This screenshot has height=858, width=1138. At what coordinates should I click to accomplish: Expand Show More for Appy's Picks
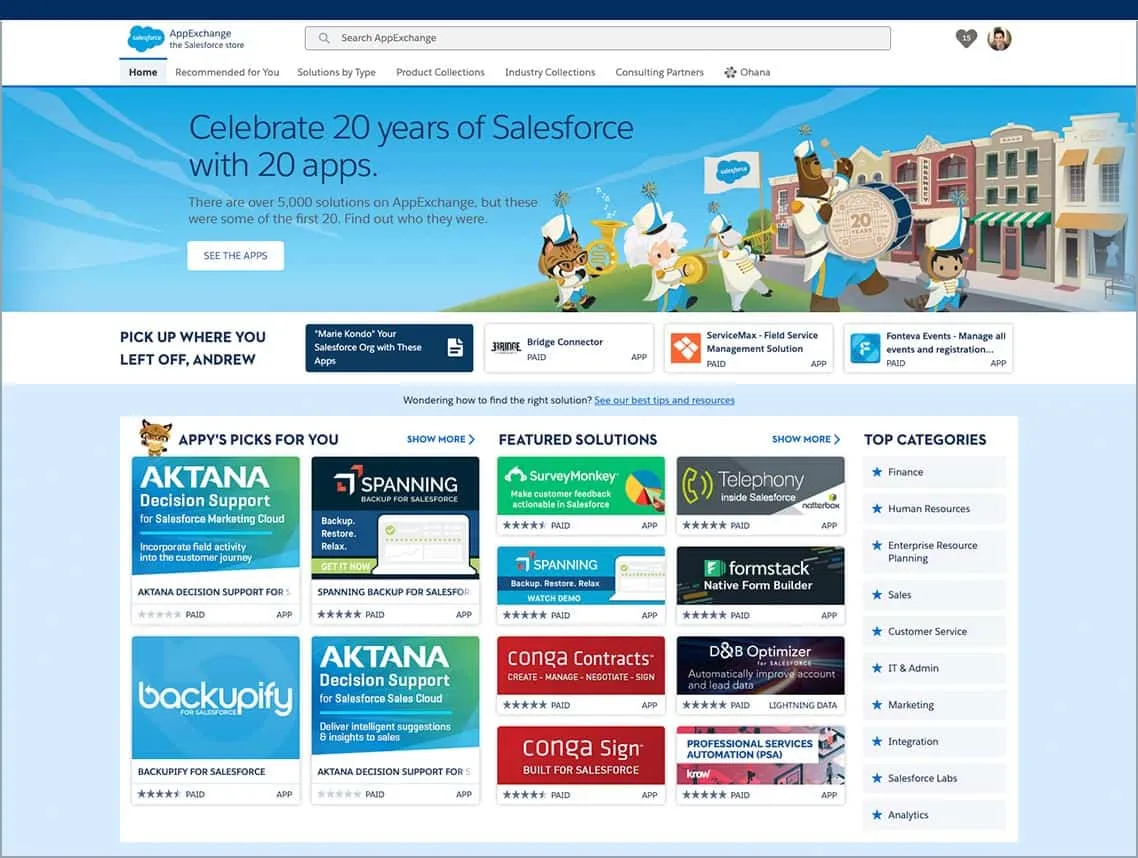pos(440,439)
